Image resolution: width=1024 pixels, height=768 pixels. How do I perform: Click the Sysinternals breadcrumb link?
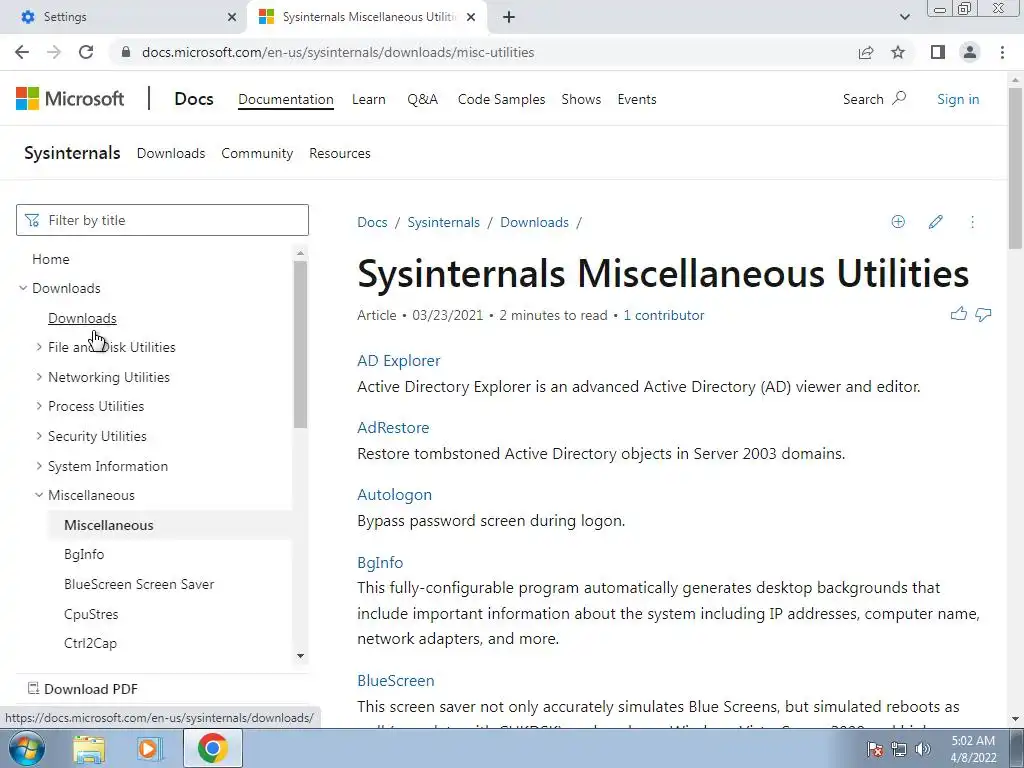click(x=443, y=222)
